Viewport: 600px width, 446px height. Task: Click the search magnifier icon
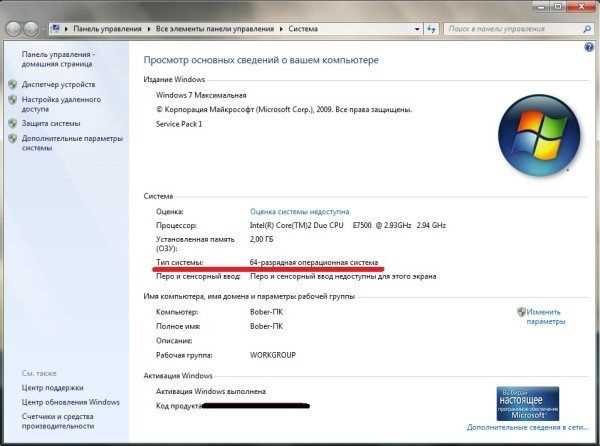(x=587, y=29)
